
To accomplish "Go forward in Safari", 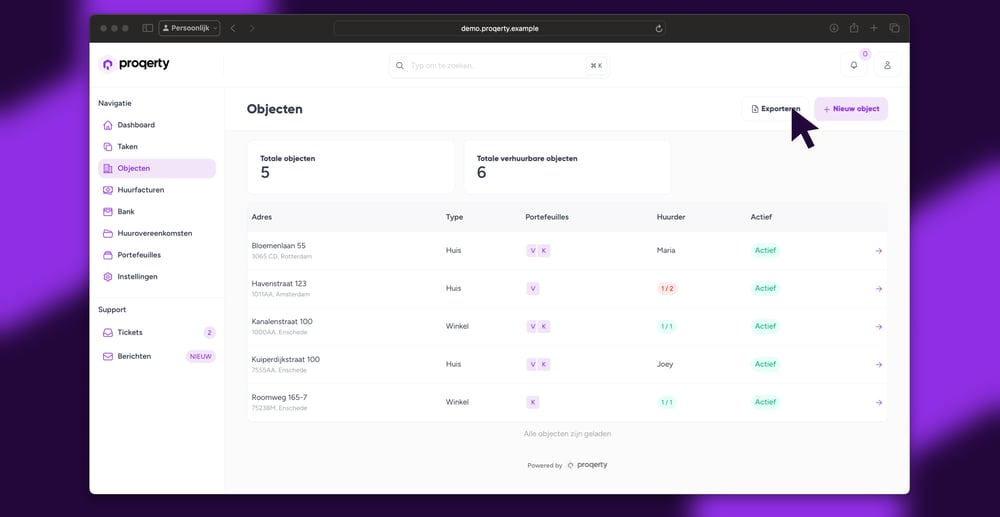I will pos(252,28).
